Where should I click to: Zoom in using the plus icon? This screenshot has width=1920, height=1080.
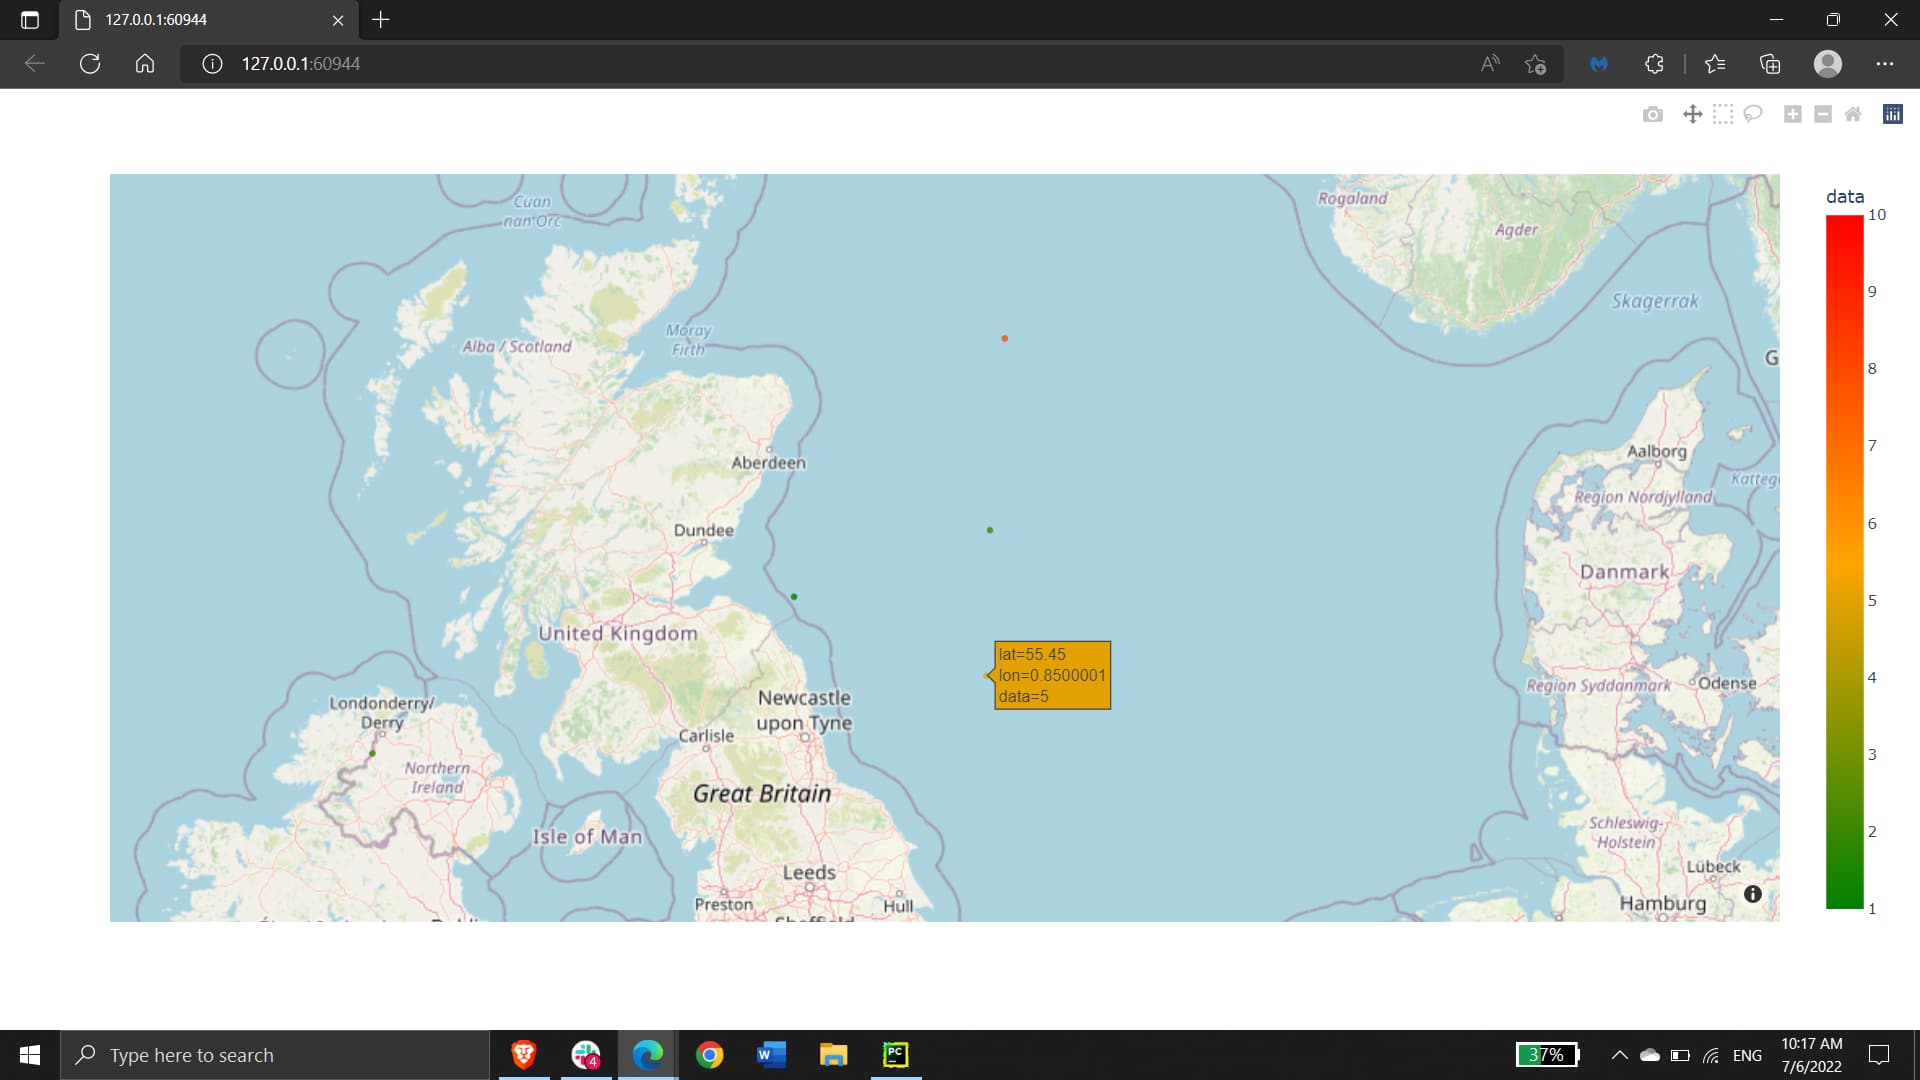coord(1792,114)
